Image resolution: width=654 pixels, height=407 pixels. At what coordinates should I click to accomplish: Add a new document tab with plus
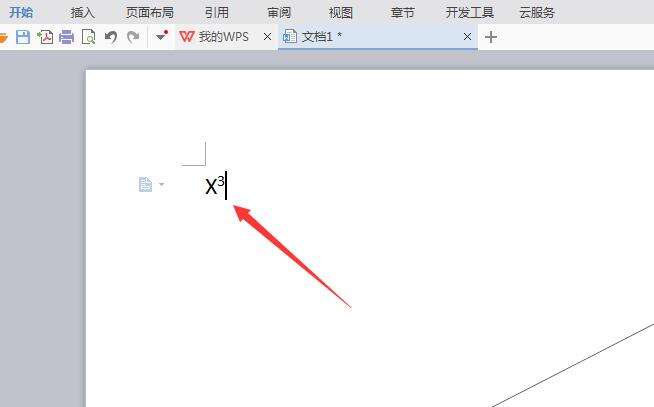pos(491,37)
